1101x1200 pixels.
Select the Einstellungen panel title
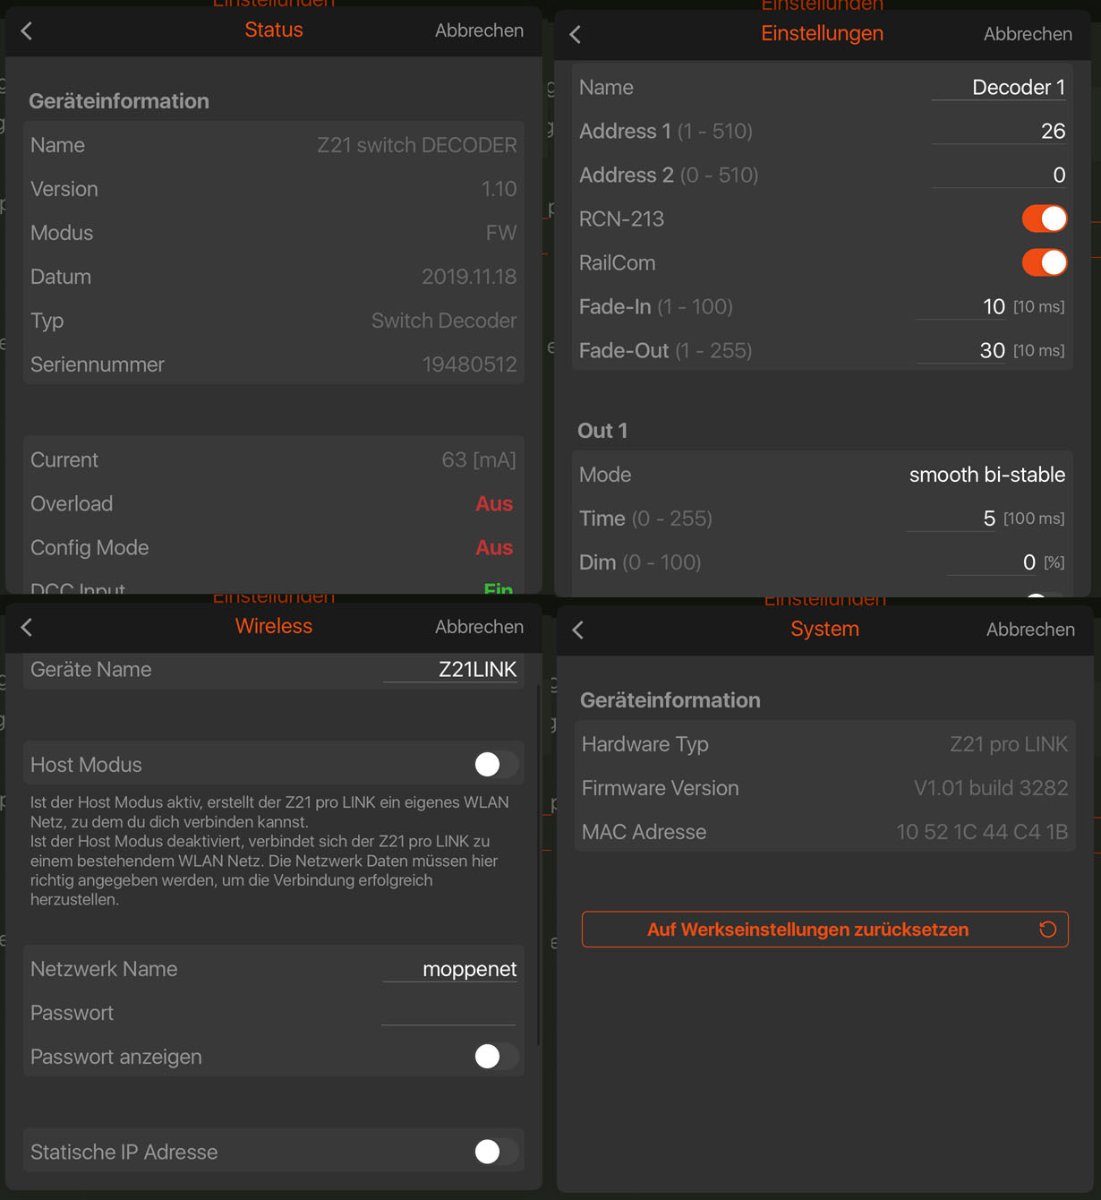(822, 33)
